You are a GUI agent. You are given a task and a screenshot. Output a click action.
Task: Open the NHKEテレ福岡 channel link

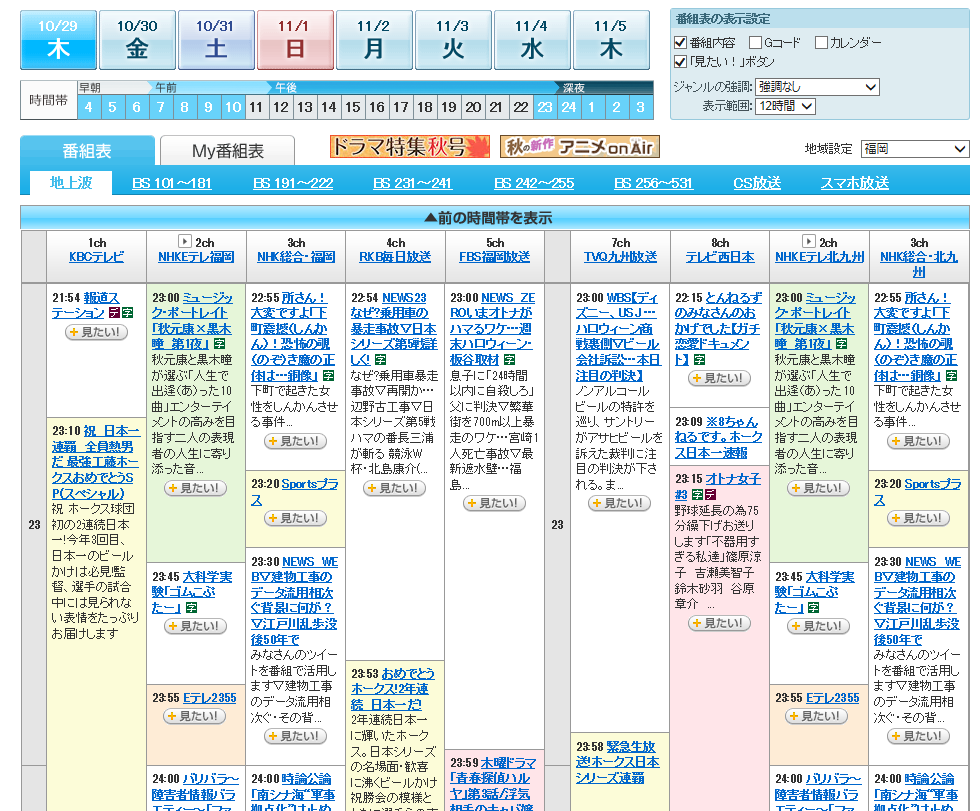click(196, 257)
